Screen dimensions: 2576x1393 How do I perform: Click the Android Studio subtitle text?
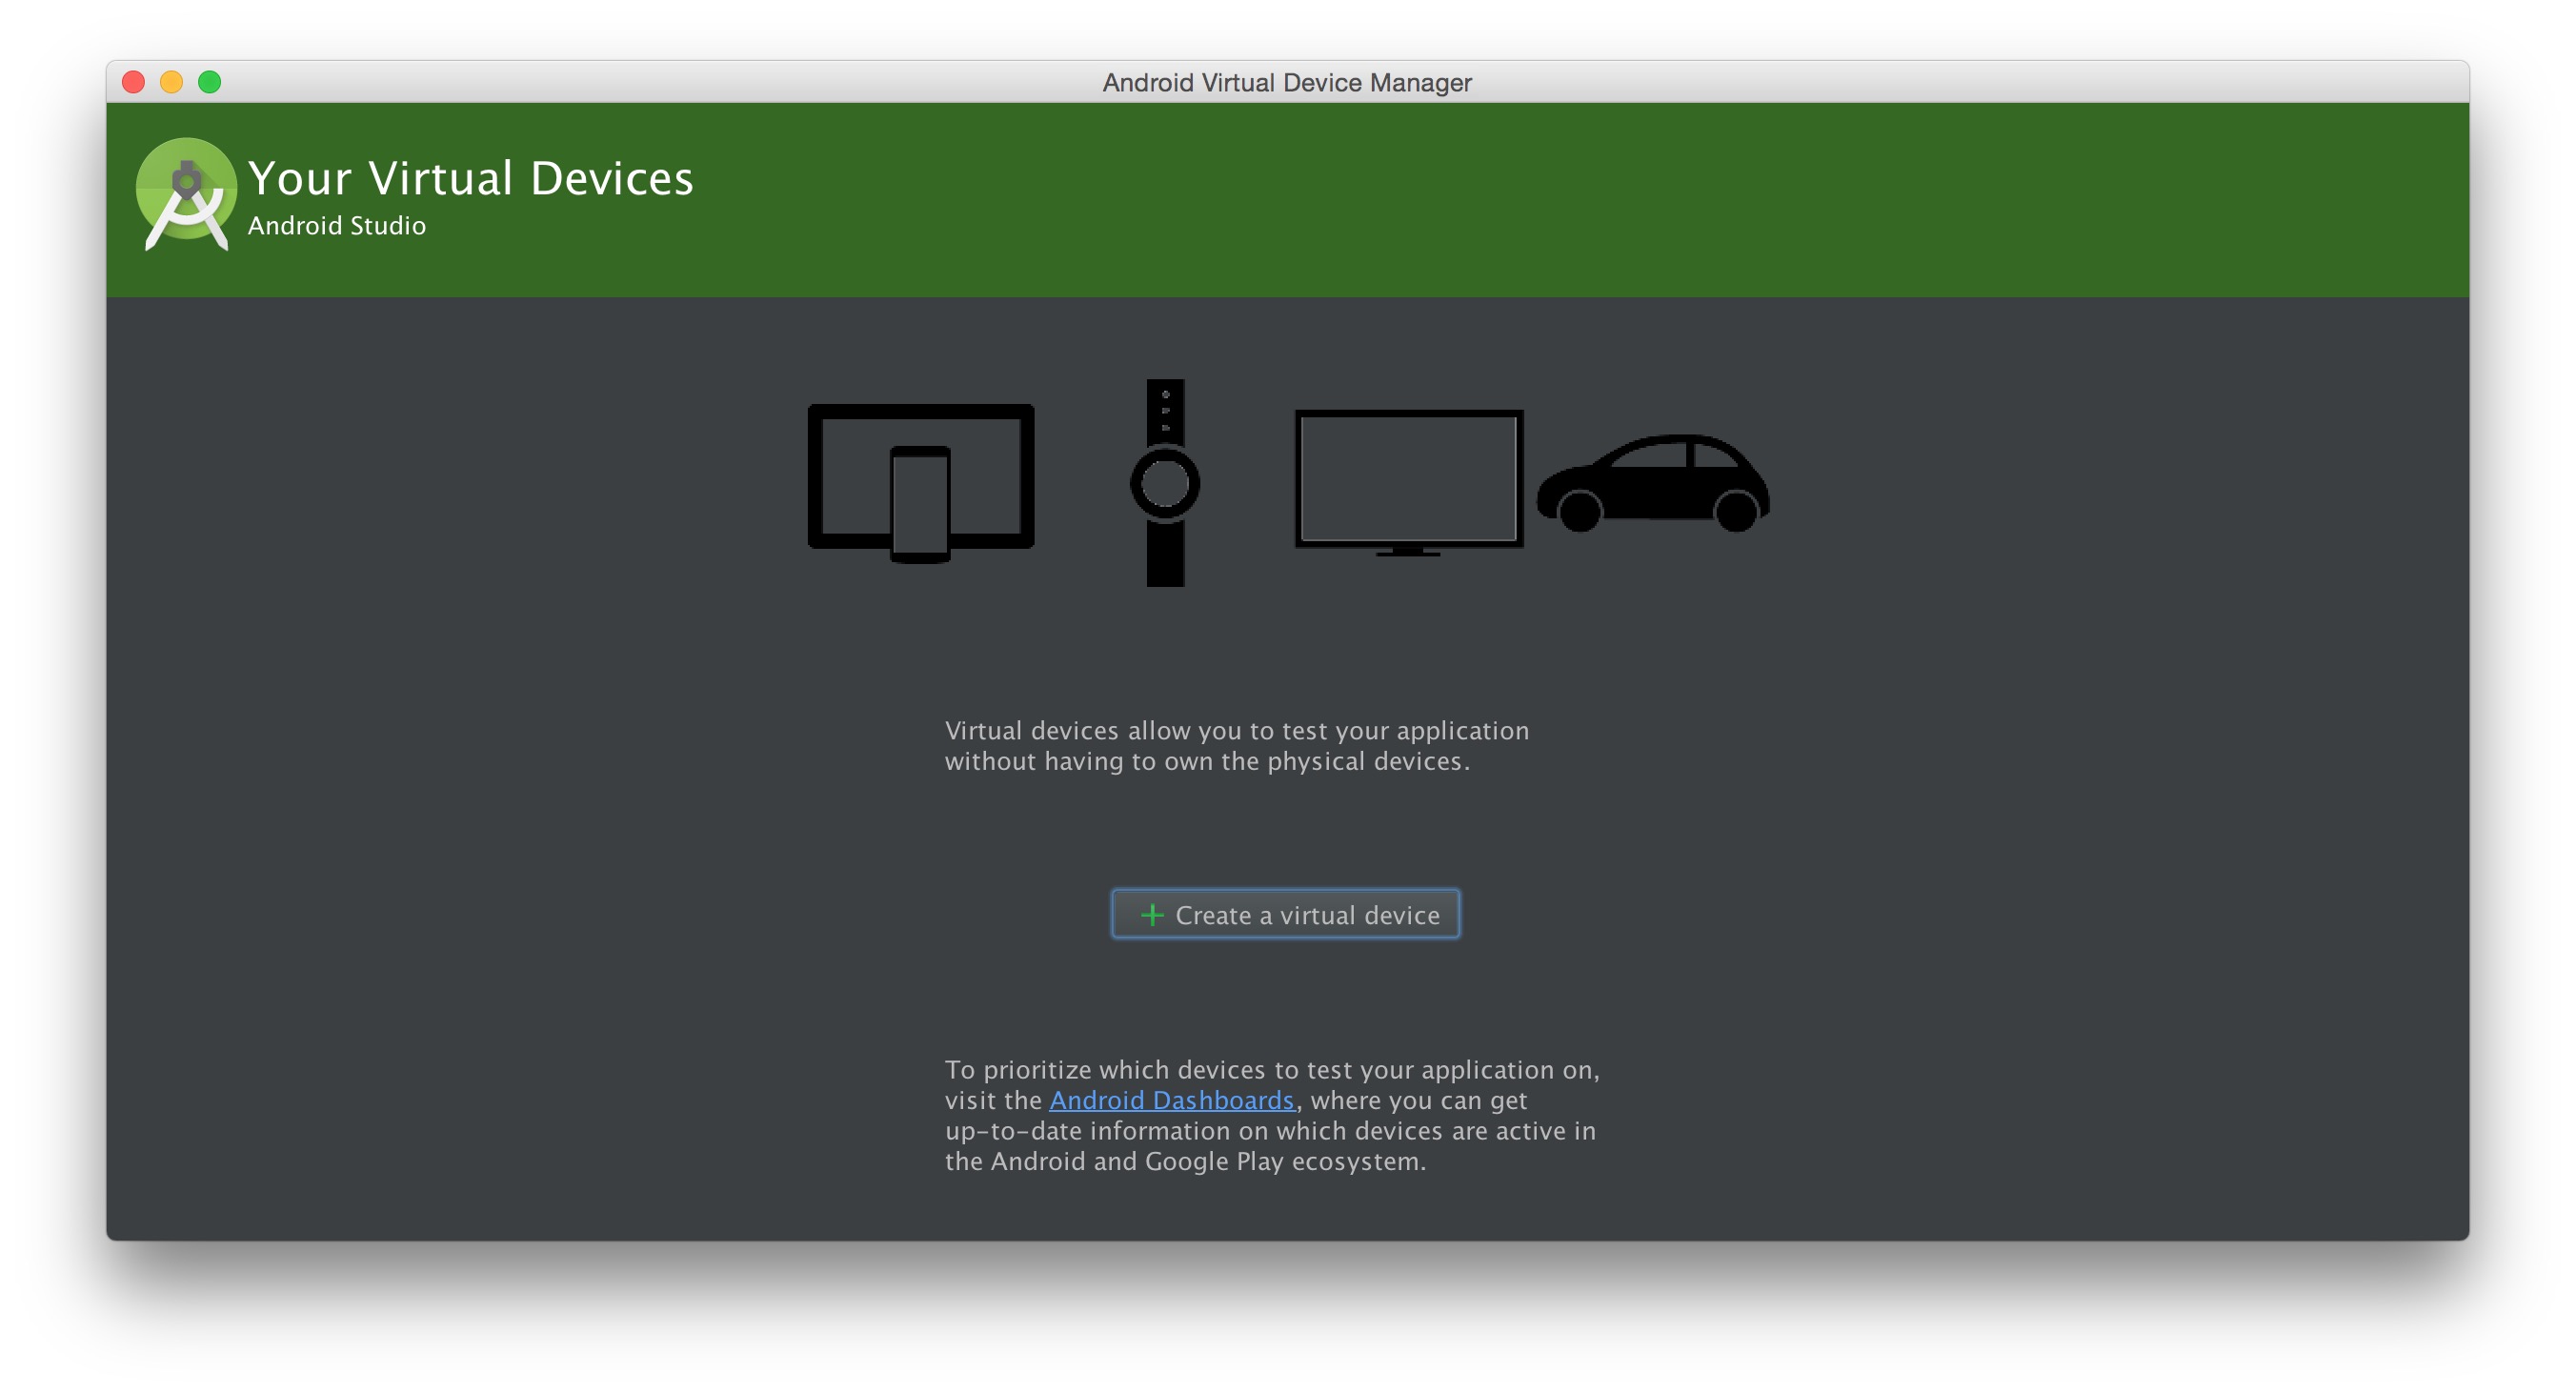click(x=337, y=226)
